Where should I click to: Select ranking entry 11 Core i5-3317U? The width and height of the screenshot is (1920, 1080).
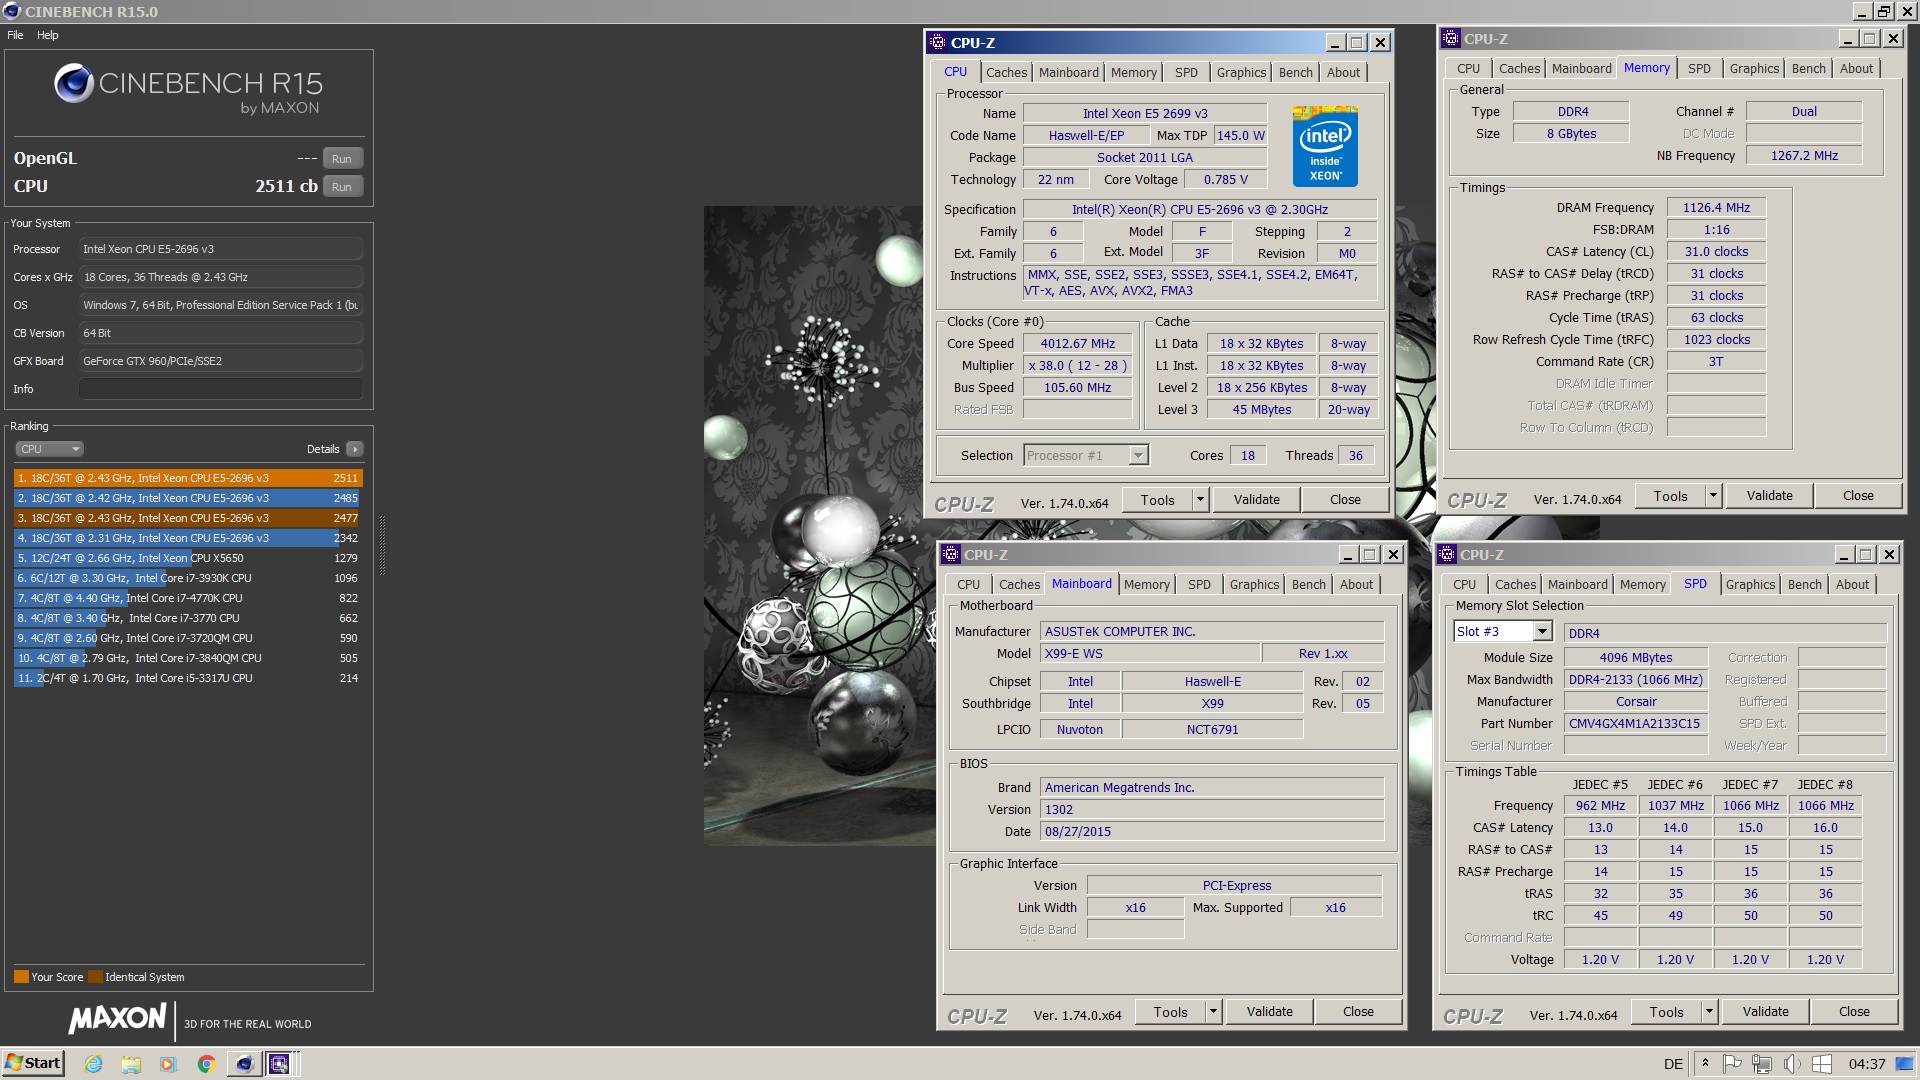pos(187,678)
